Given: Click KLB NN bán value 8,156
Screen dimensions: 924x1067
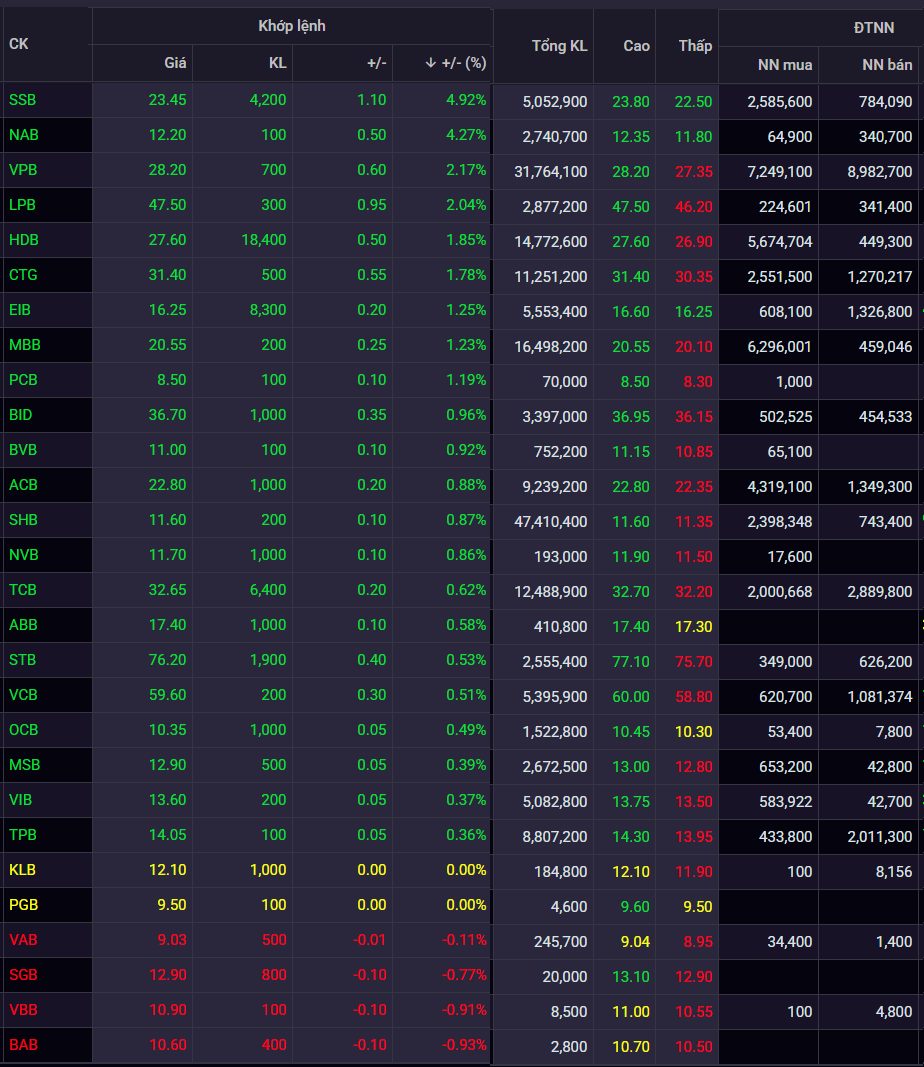Looking at the screenshot, I should click(893, 872).
